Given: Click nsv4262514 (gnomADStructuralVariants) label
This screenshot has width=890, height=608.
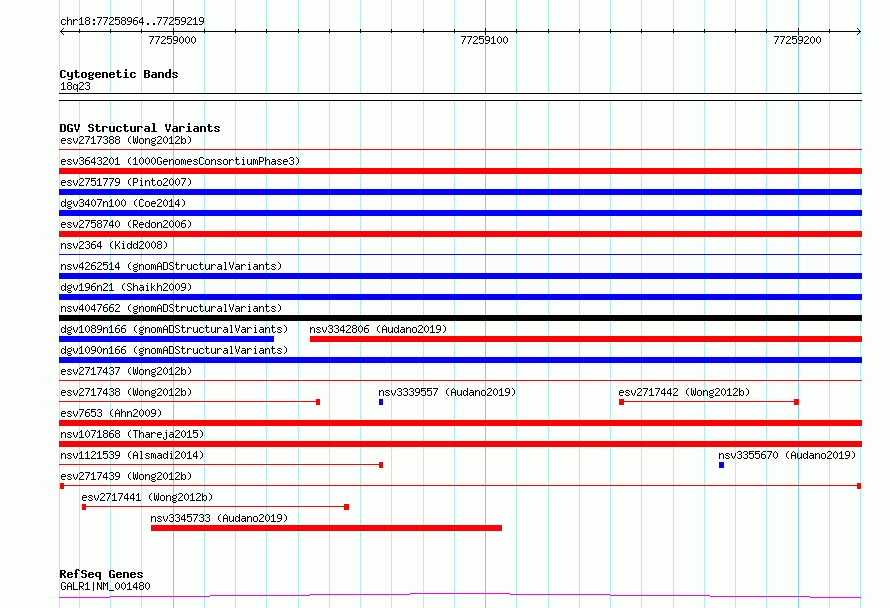Looking at the screenshot, I should (x=171, y=266).
